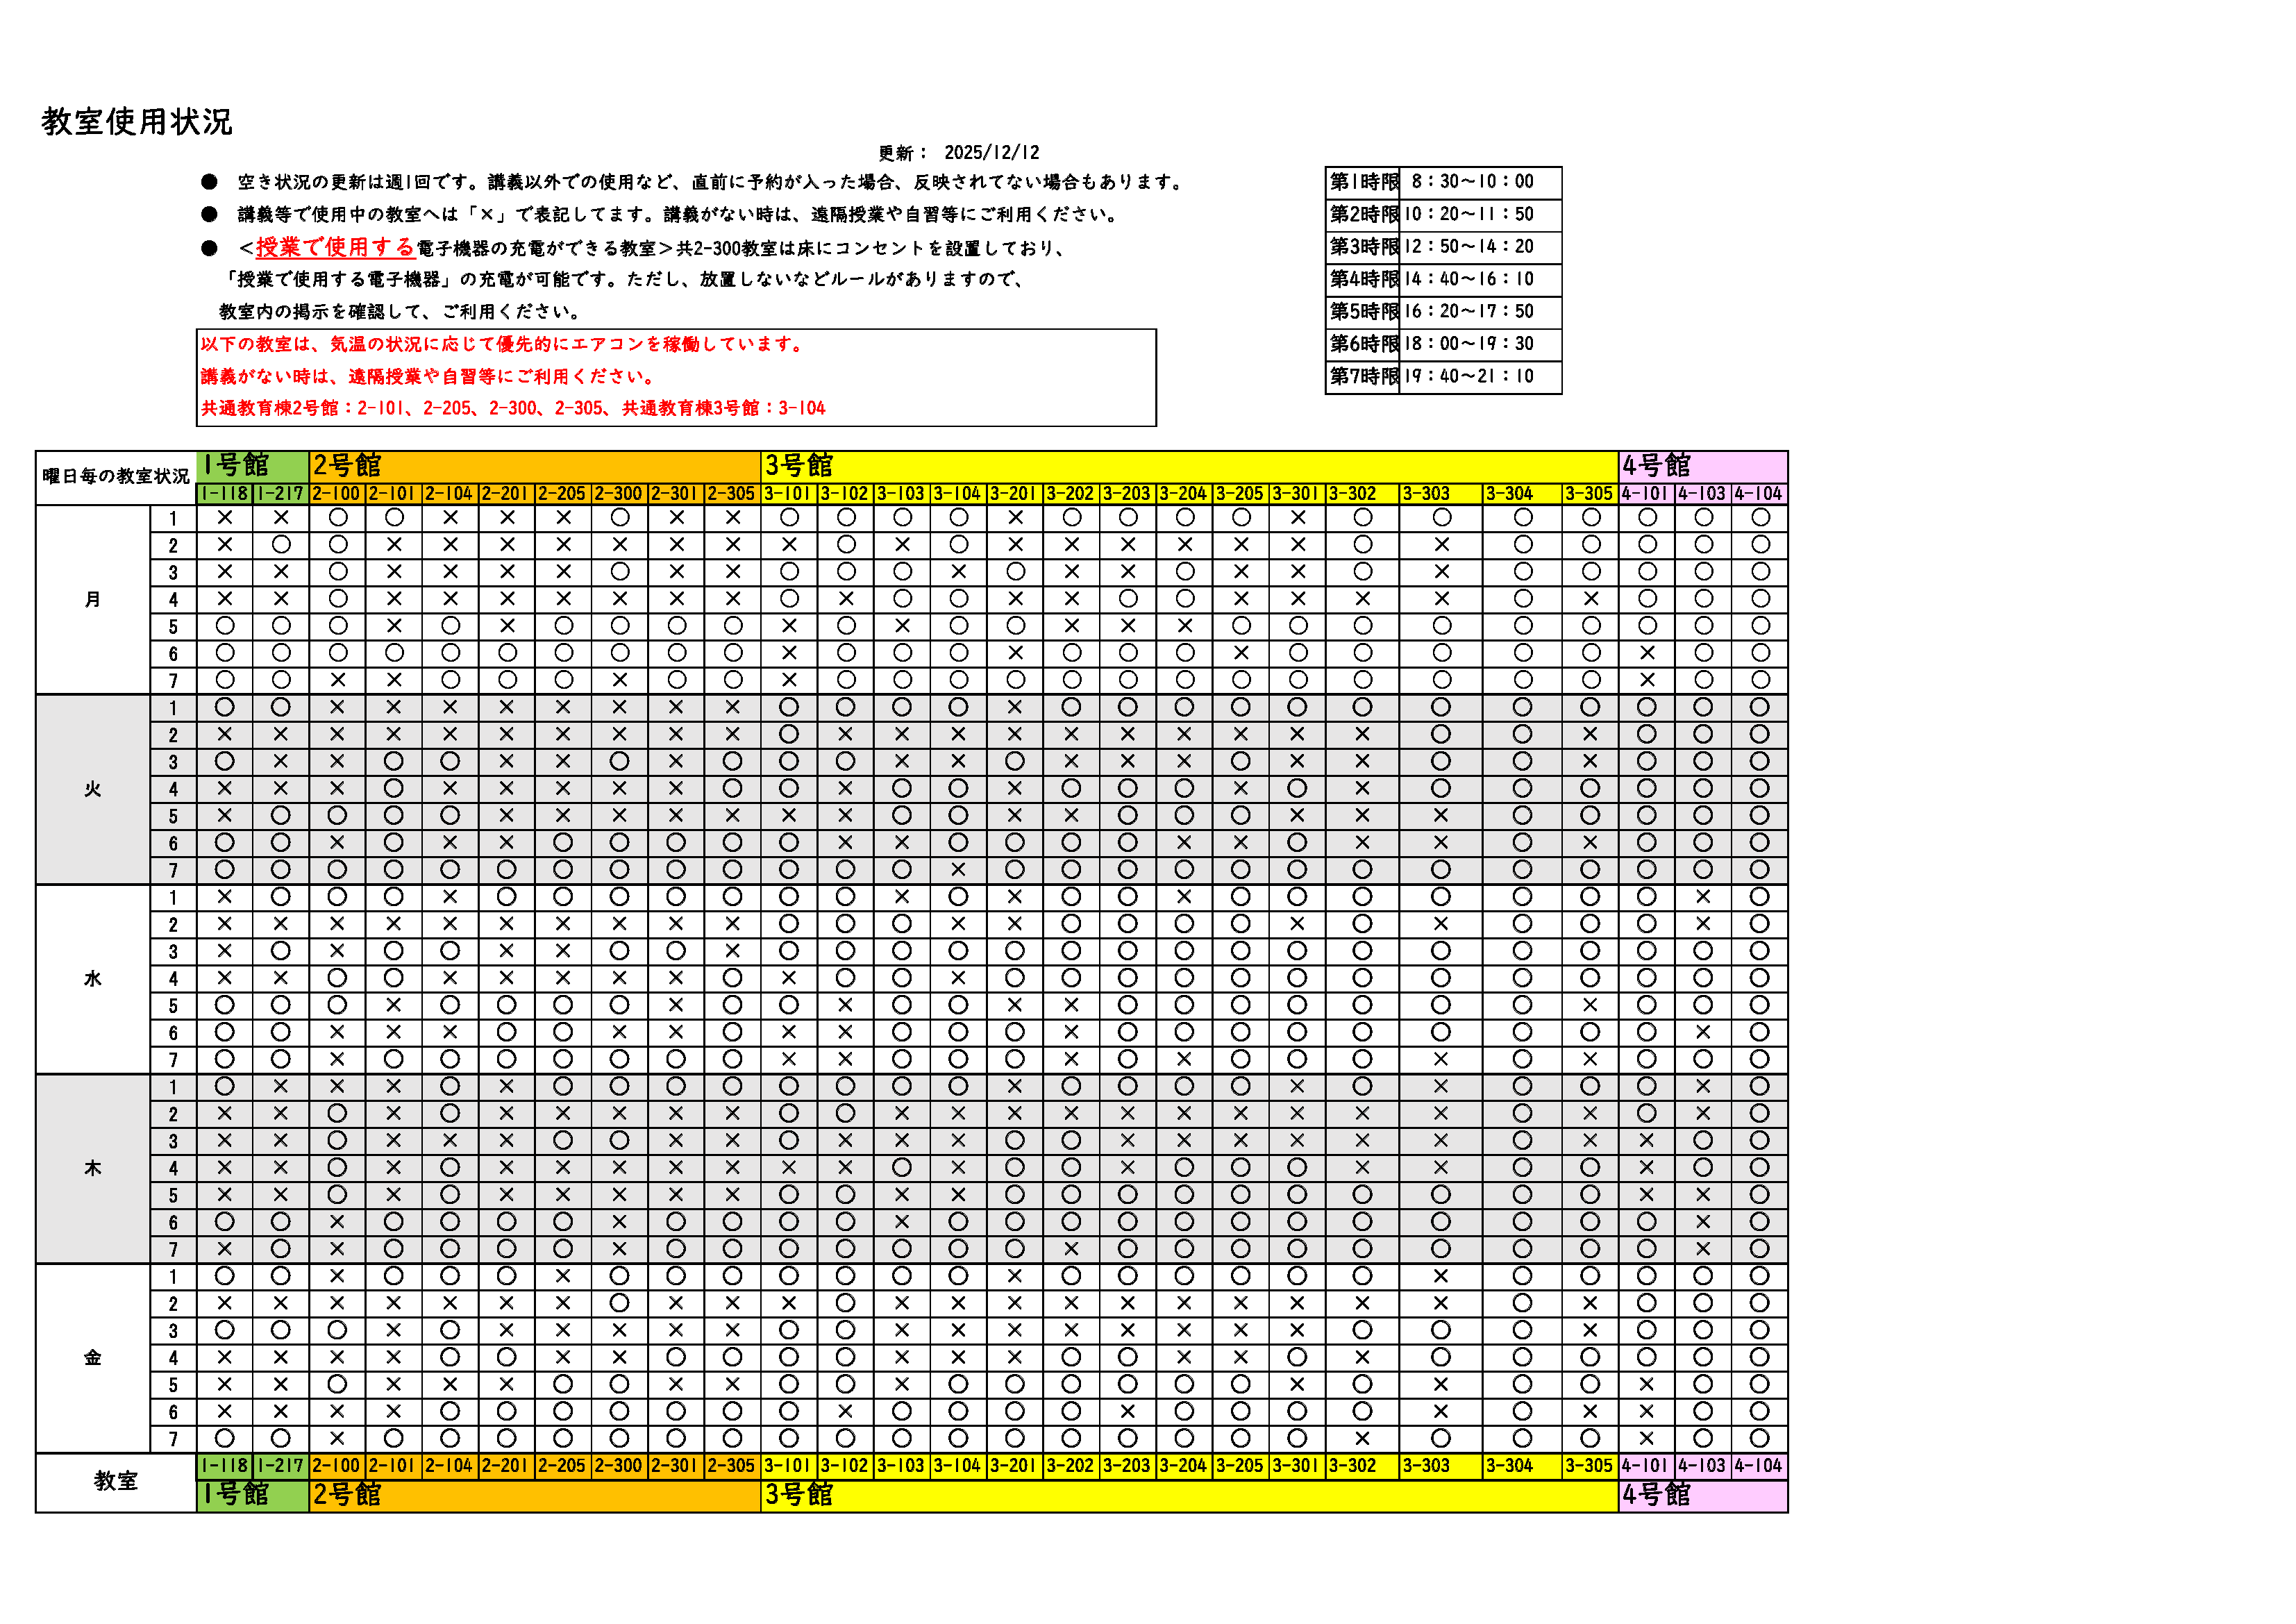Select the 第1時限 8:30～10:00 row

click(x=1443, y=182)
